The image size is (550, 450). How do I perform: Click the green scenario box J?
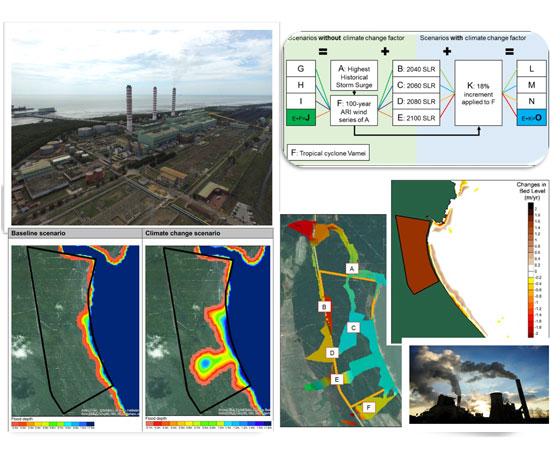pos(301,117)
